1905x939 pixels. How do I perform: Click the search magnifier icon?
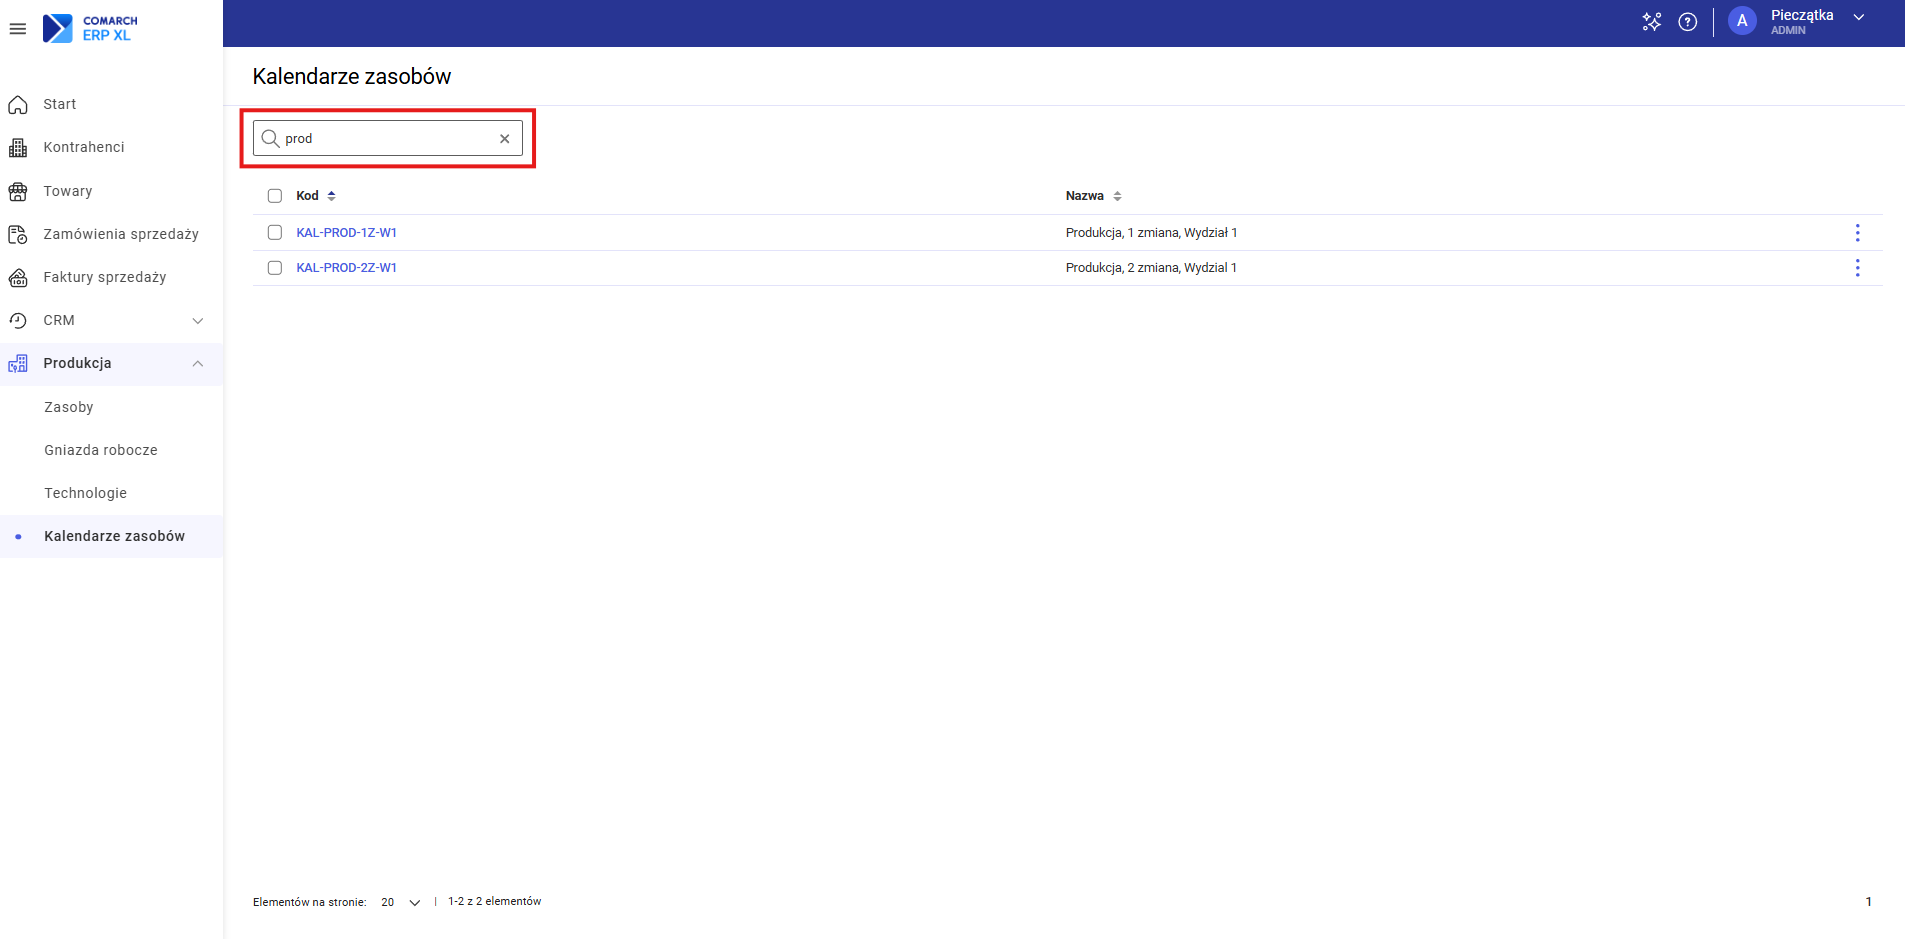pyautogui.click(x=270, y=138)
